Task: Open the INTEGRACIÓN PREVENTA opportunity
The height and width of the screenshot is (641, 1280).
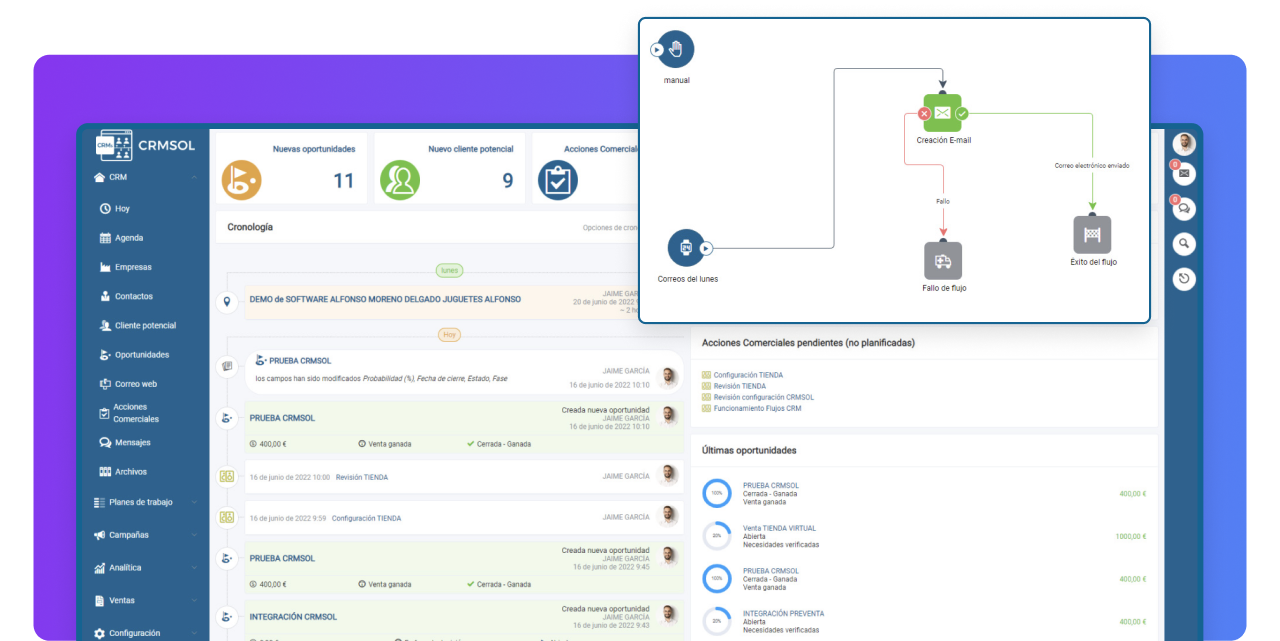Action: pos(783,613)
